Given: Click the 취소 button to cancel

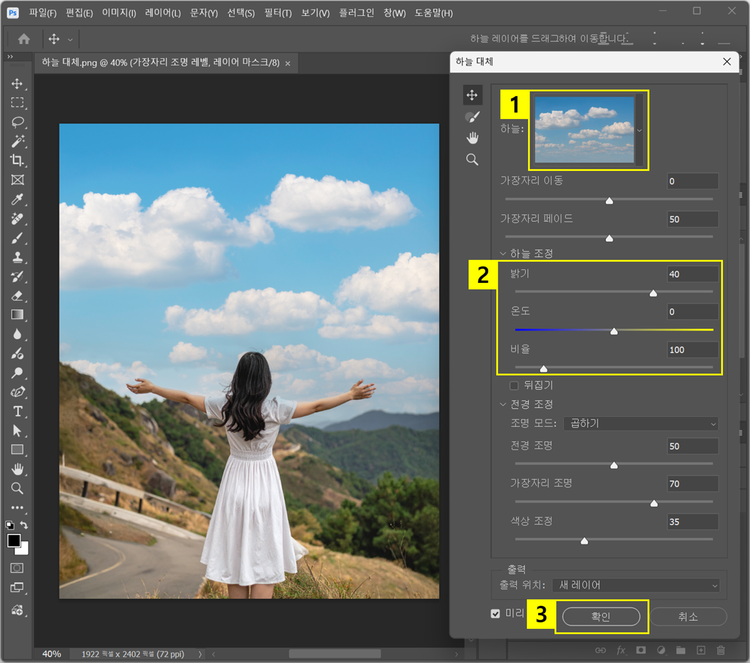Looking at the screenshot, I should click(688, 616).
